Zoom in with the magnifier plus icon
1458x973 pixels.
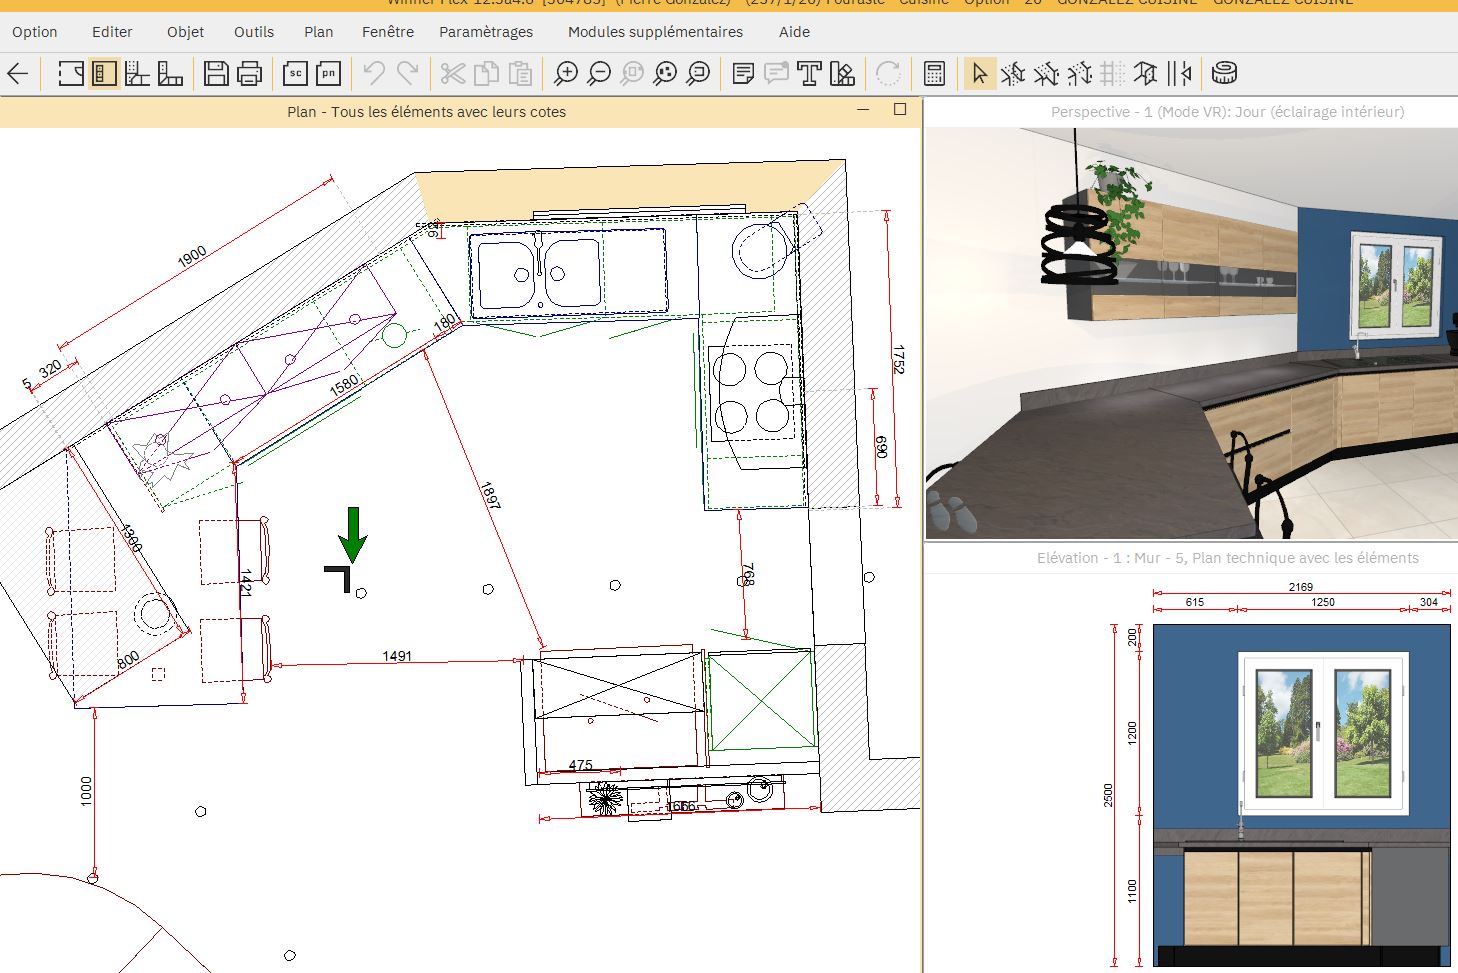tap(566, 73)
